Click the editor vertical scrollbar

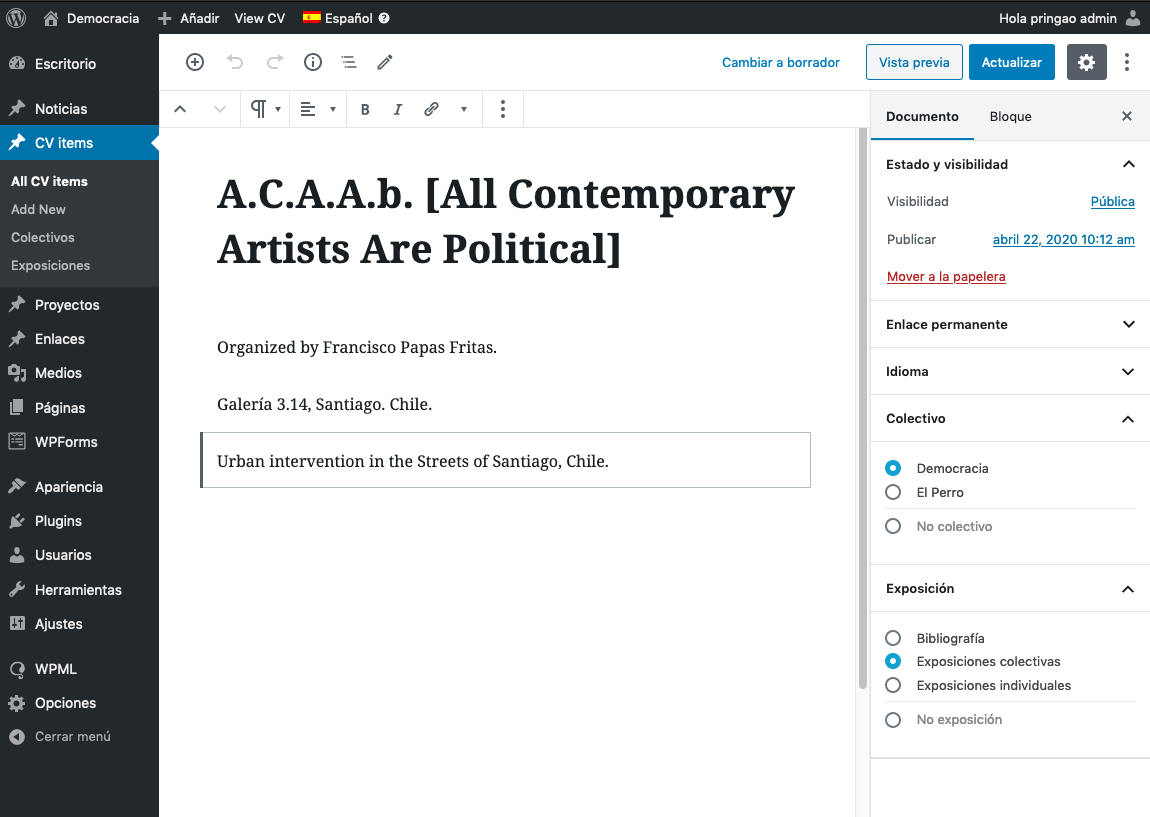(x=862, y=408)
